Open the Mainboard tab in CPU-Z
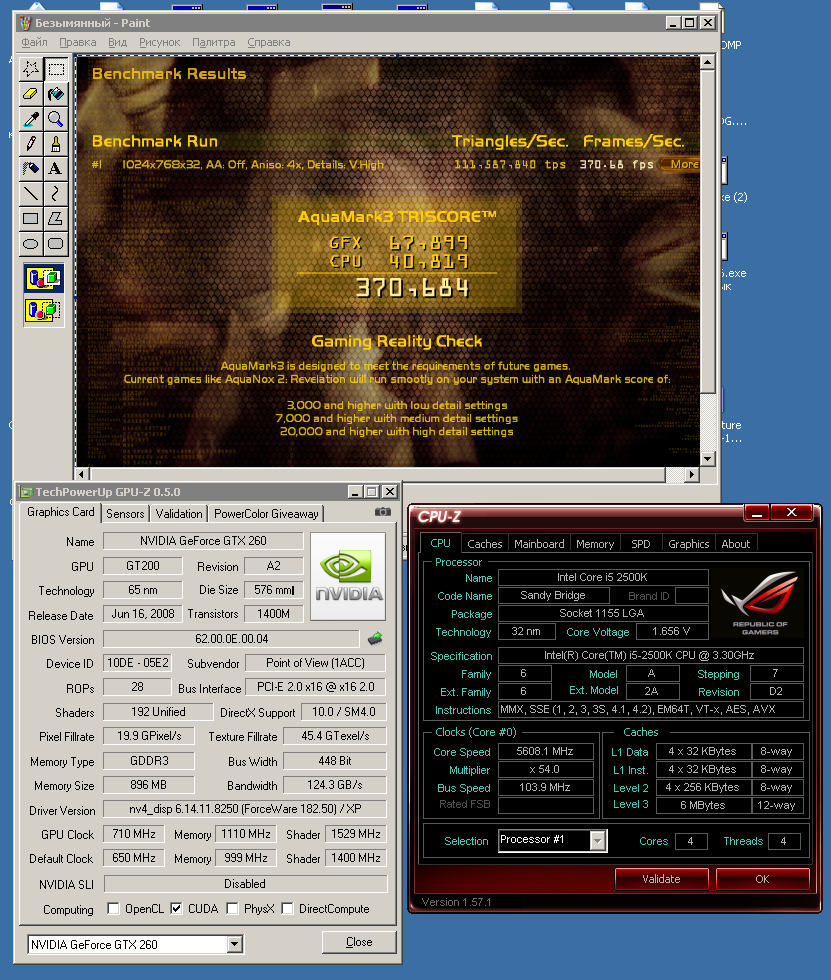 tap(539, 544)
